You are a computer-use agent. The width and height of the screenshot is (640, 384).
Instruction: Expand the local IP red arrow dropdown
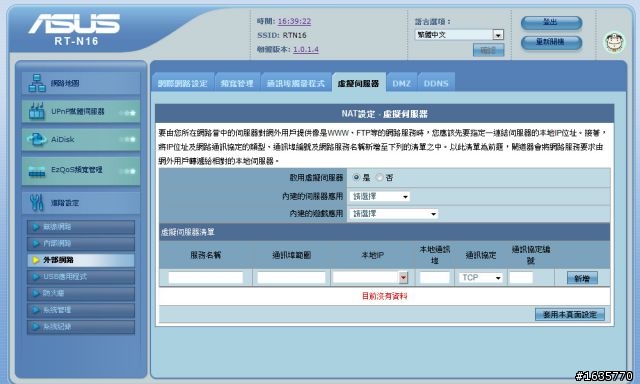coord(403,277)
